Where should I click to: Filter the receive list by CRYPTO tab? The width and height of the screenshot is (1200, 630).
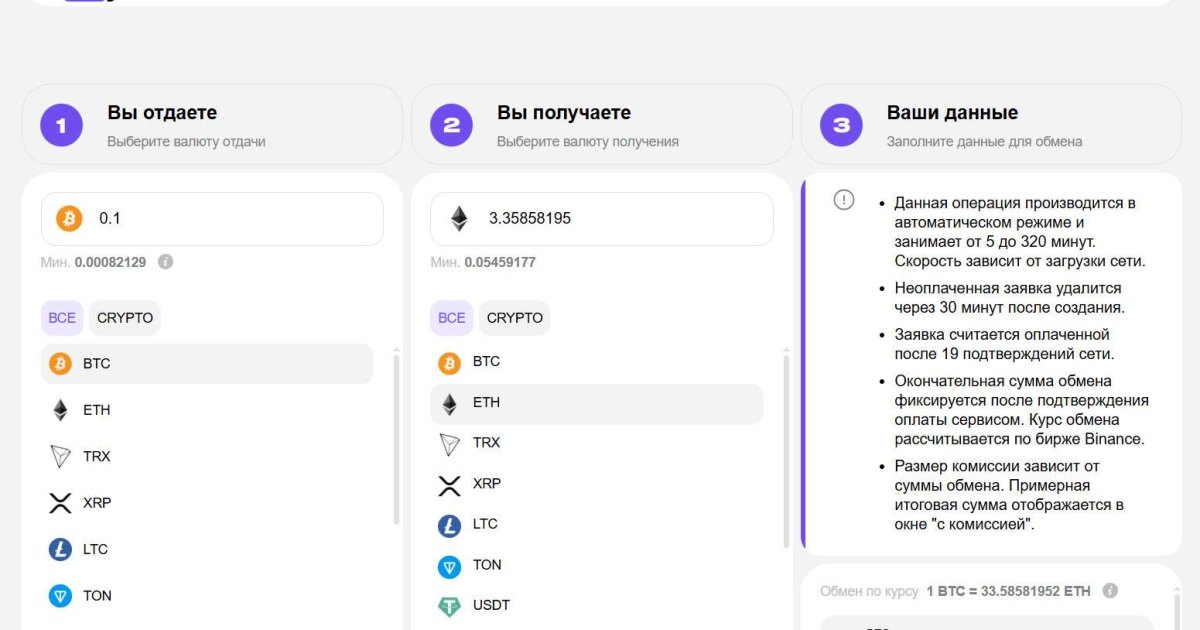click(x=515, y=318)
